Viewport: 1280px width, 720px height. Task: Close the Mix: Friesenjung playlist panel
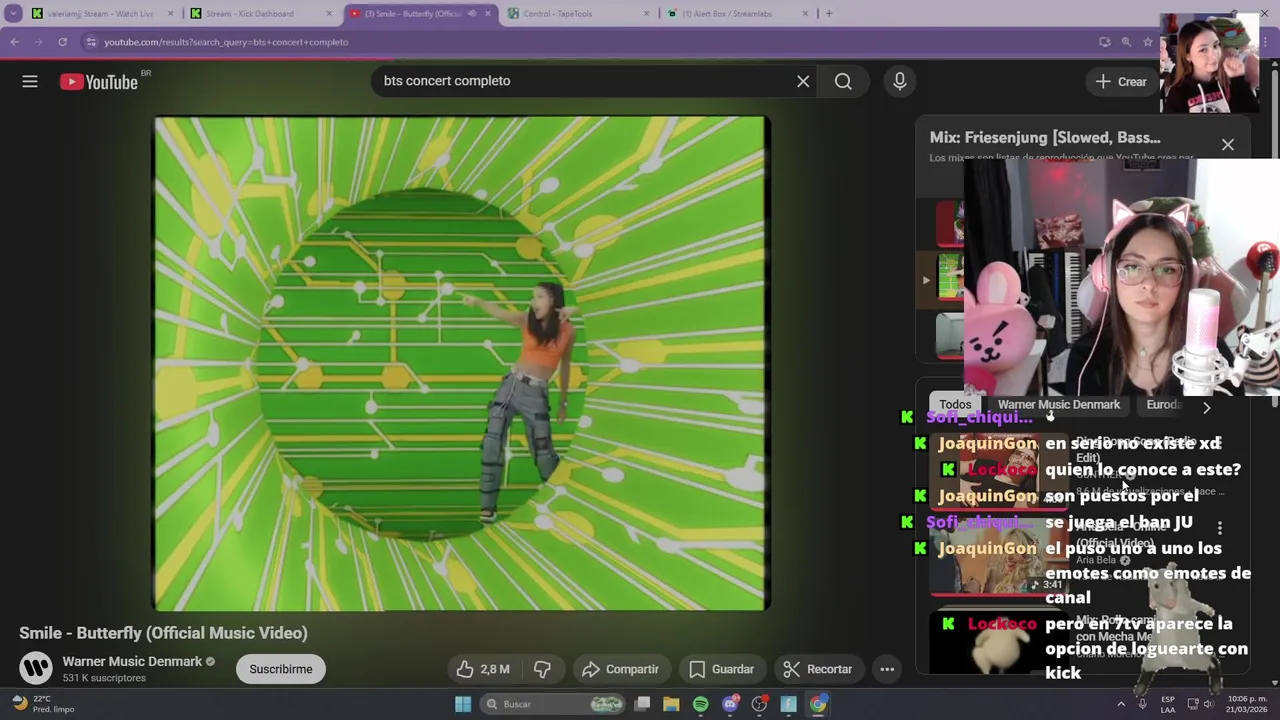point(1227,144)
